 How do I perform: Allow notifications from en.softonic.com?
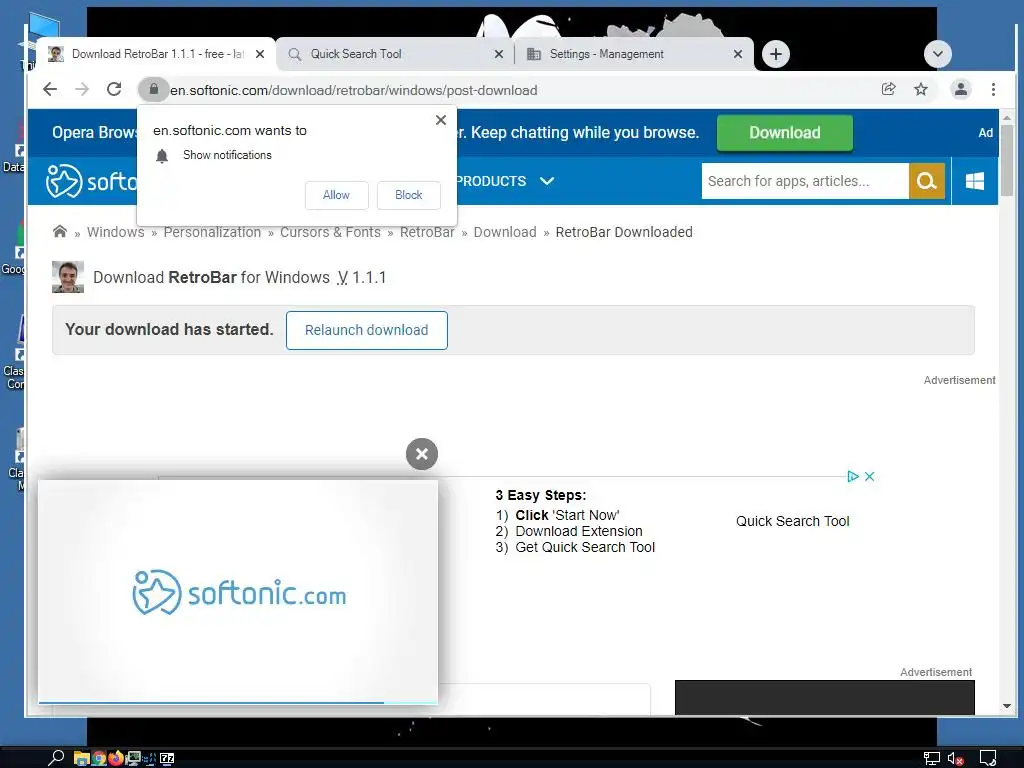pos(336,195)
